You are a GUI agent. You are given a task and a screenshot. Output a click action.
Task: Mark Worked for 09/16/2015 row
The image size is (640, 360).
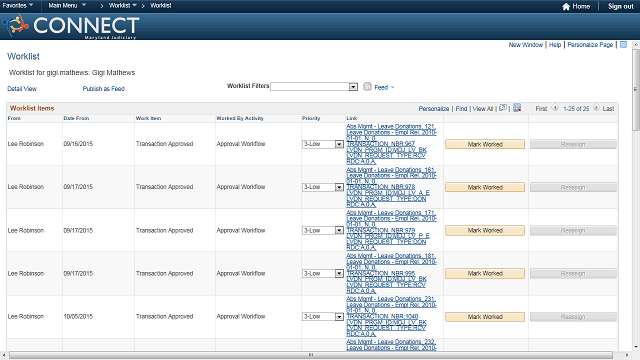coord(485,144)
